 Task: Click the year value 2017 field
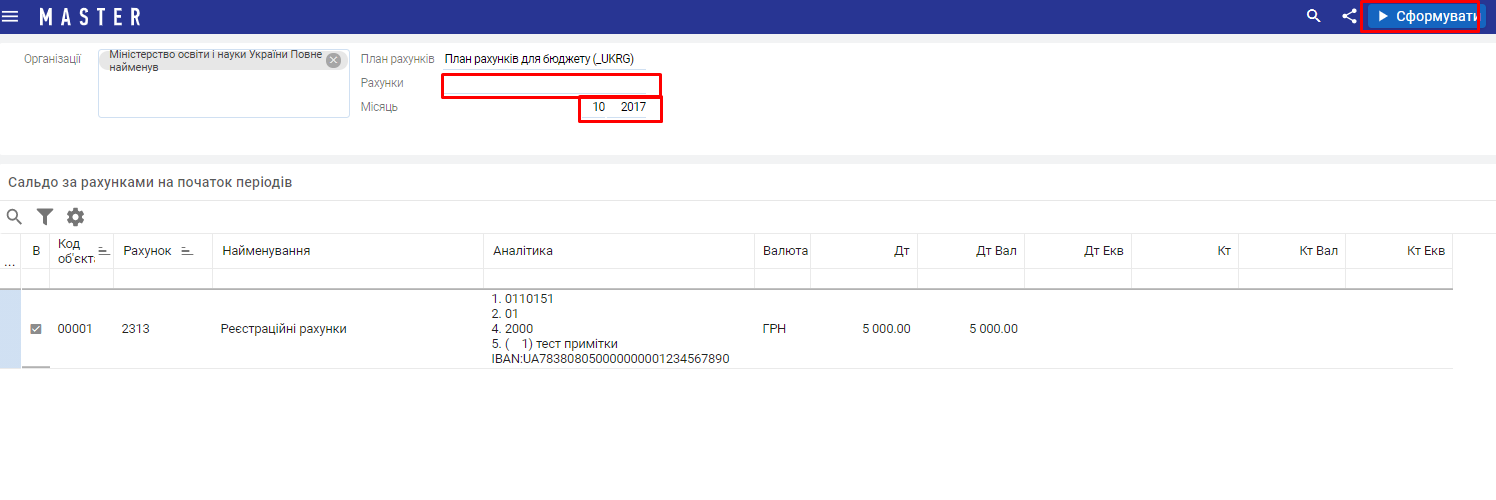pos(633,107)
